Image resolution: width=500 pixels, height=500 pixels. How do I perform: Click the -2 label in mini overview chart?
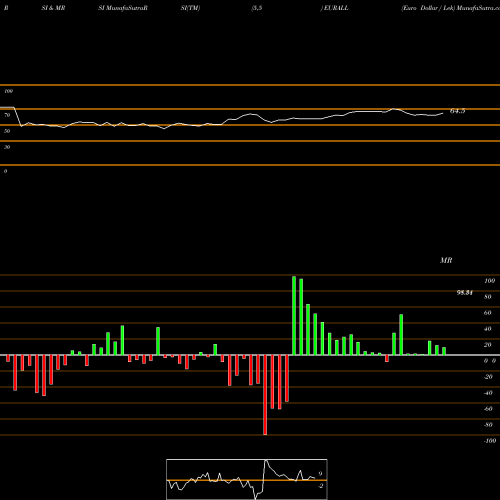(x=320, y=486)
